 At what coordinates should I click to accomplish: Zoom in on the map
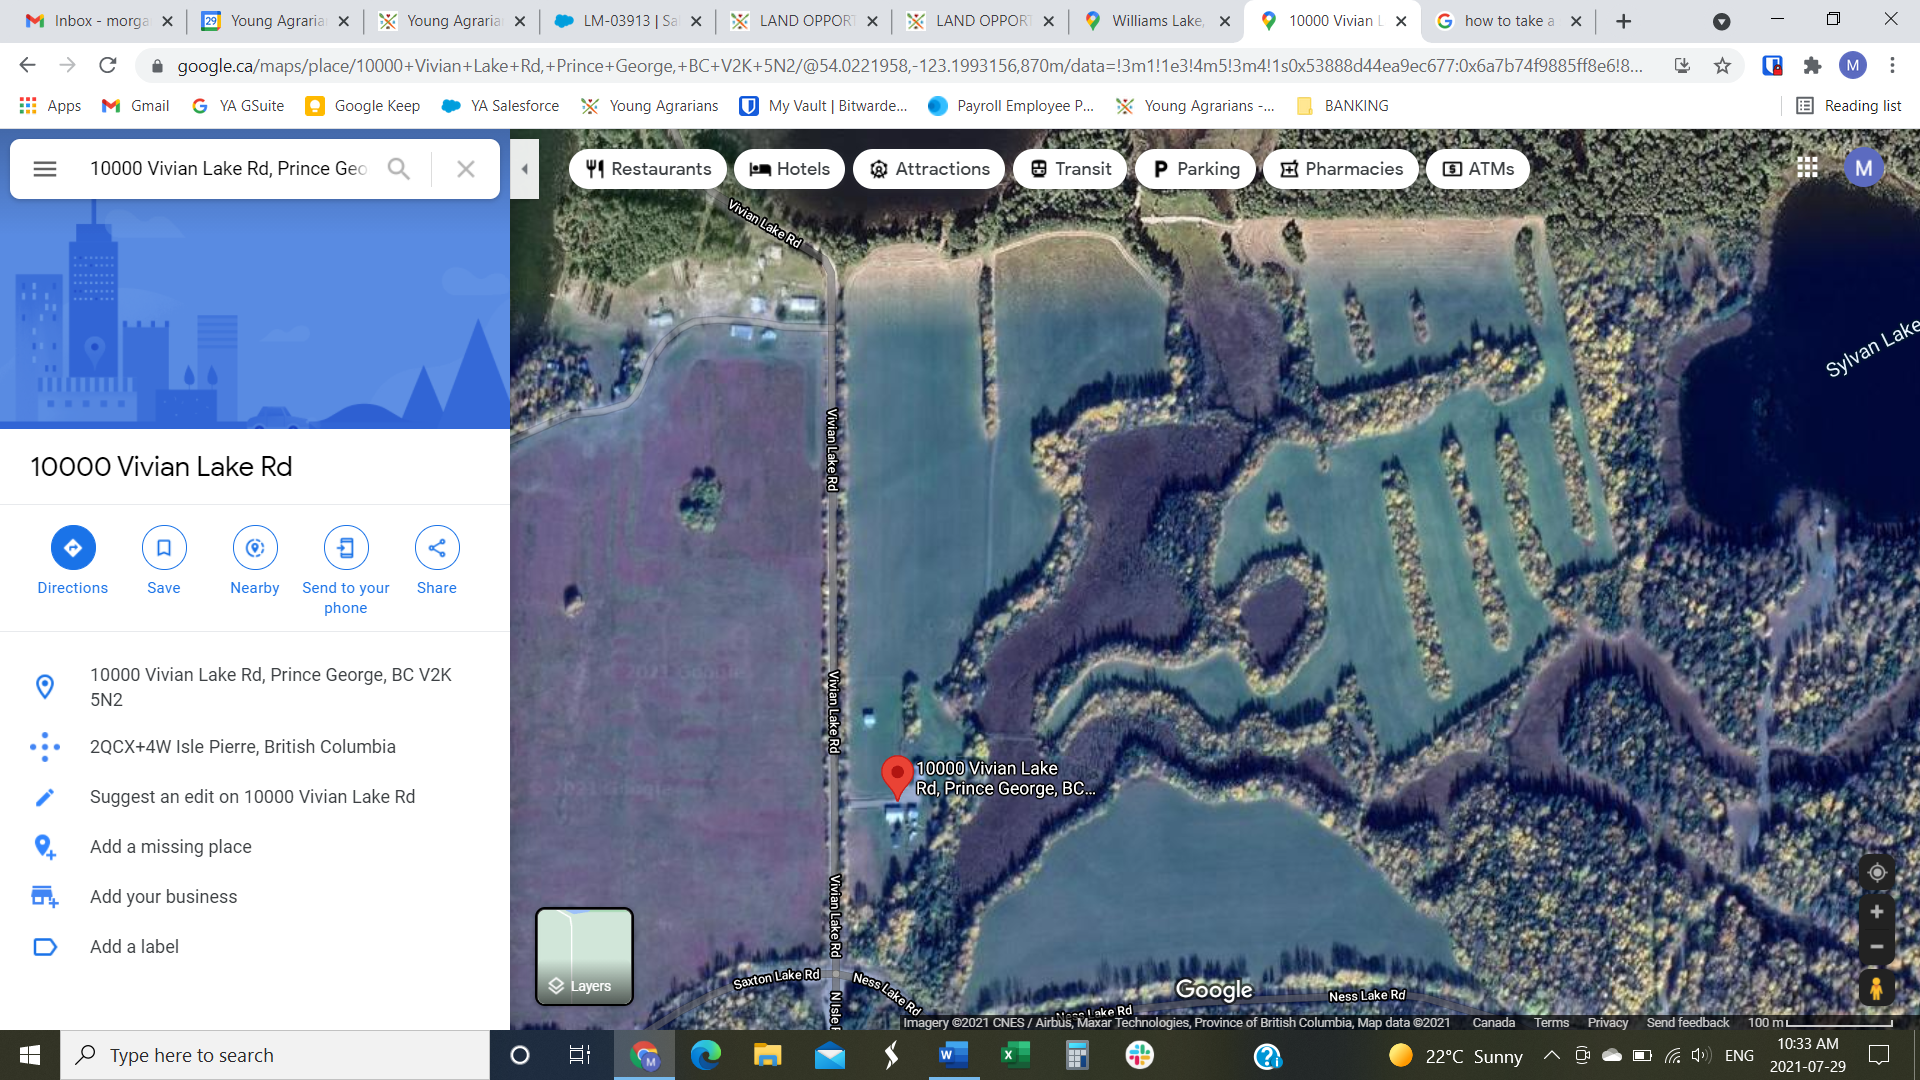[1876, 912]
